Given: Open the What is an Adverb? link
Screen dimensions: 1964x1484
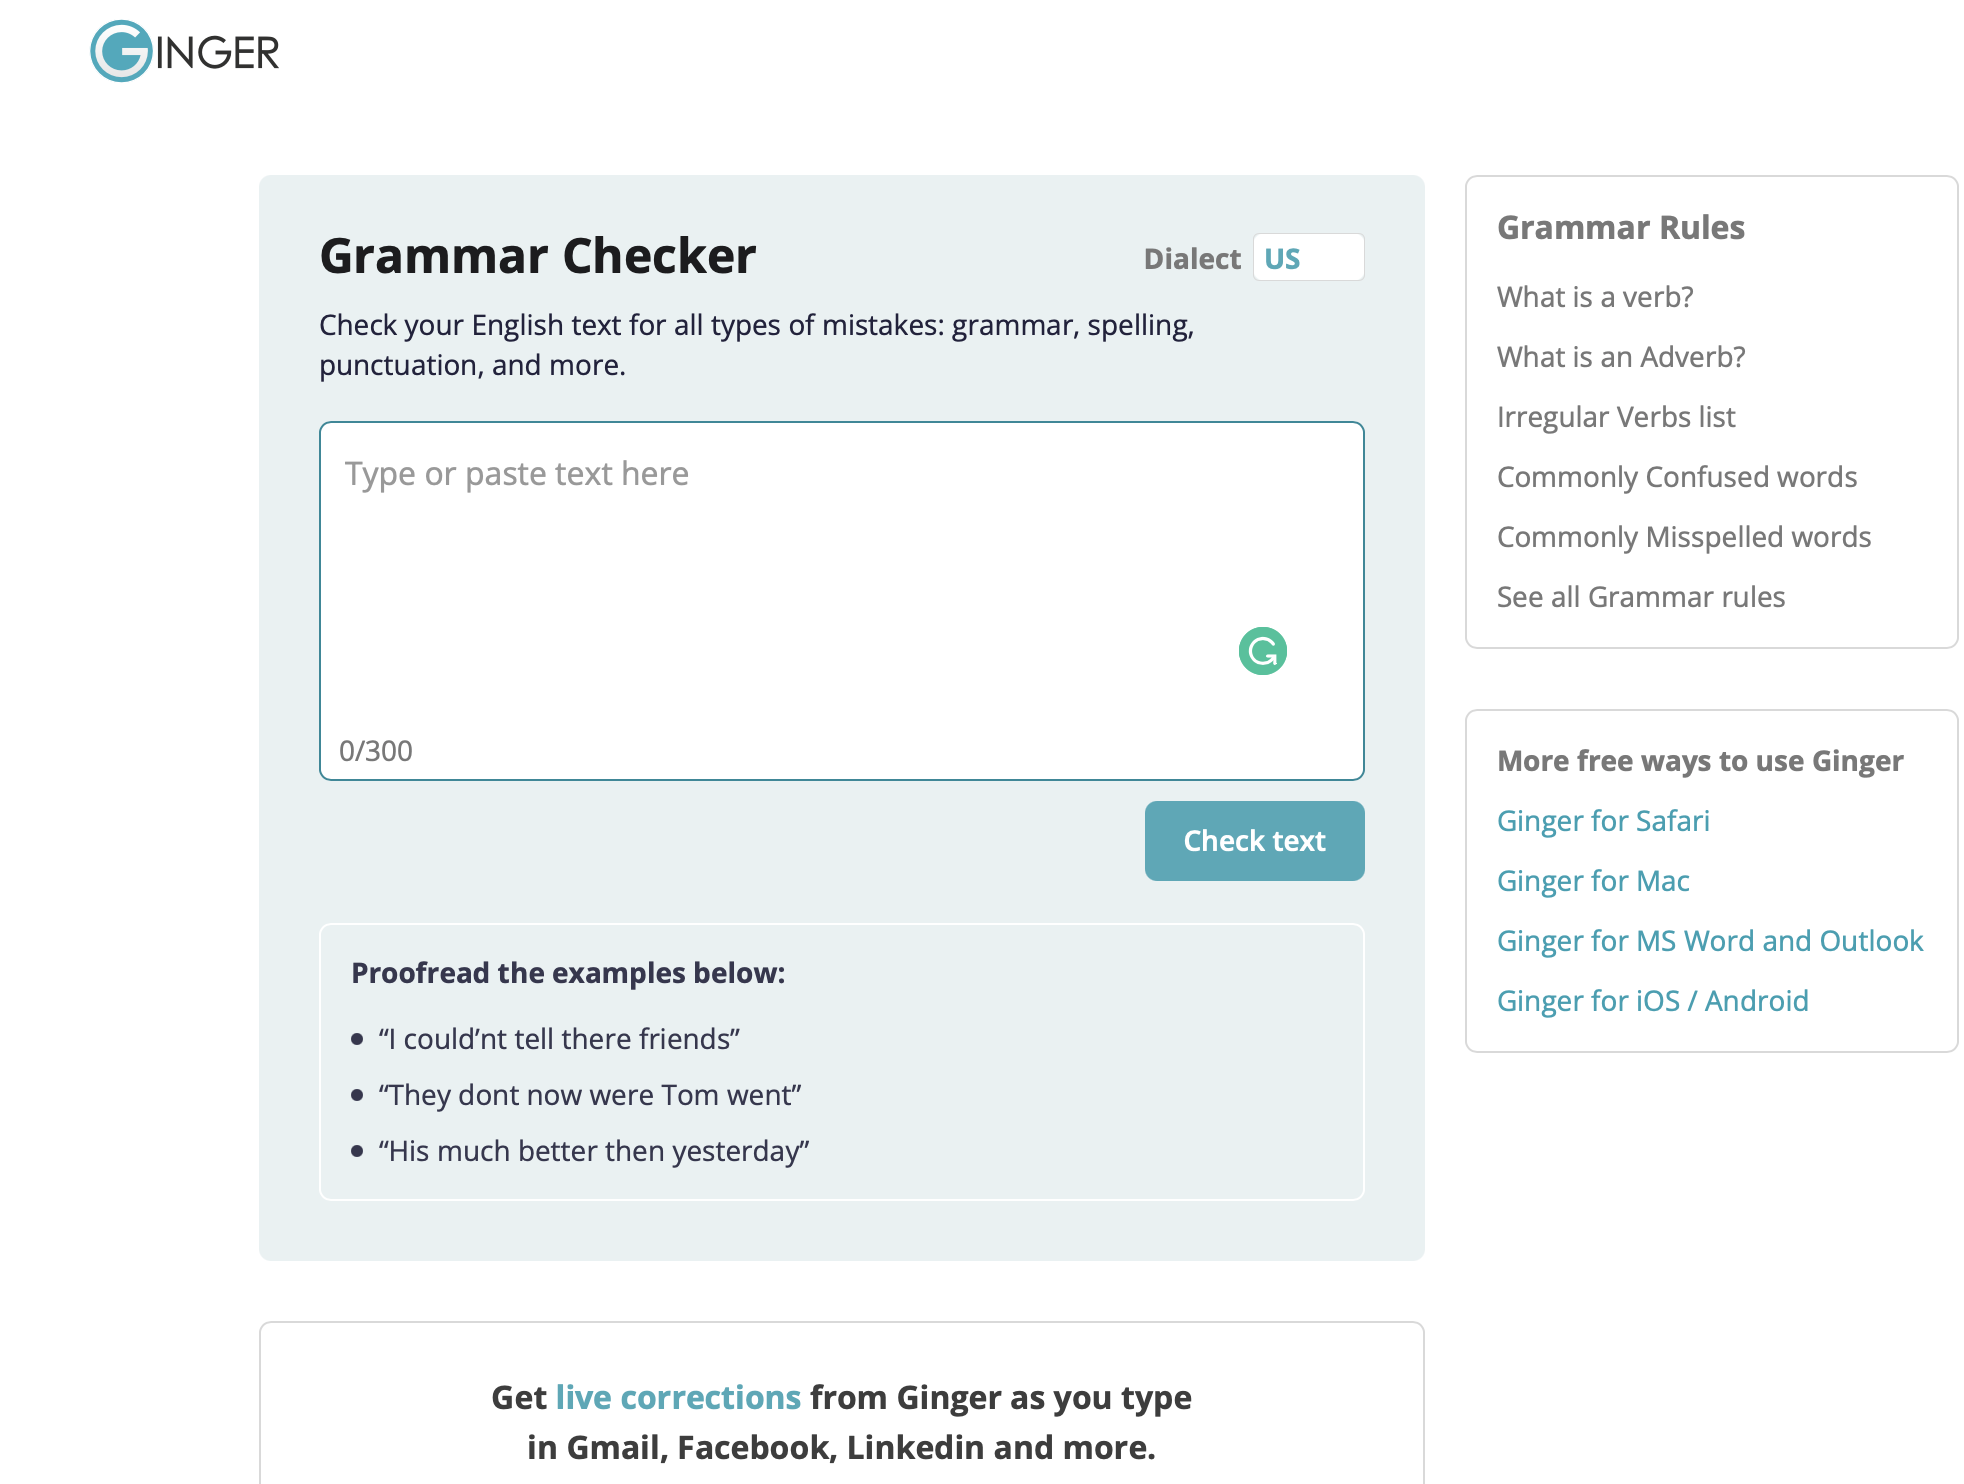Looking at the screenshot, I should coord(1621,357).
